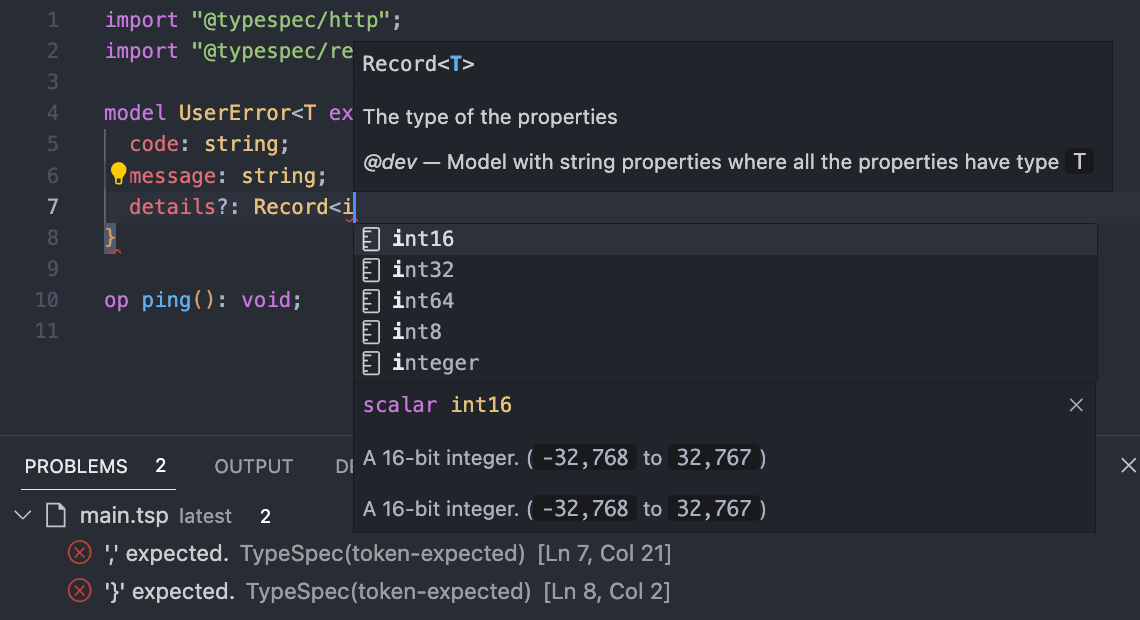The height and width of the screenshot is (620, 1140).
Task: Click the main.tsp file icon in Problems
Action: [x=56, y=516]
